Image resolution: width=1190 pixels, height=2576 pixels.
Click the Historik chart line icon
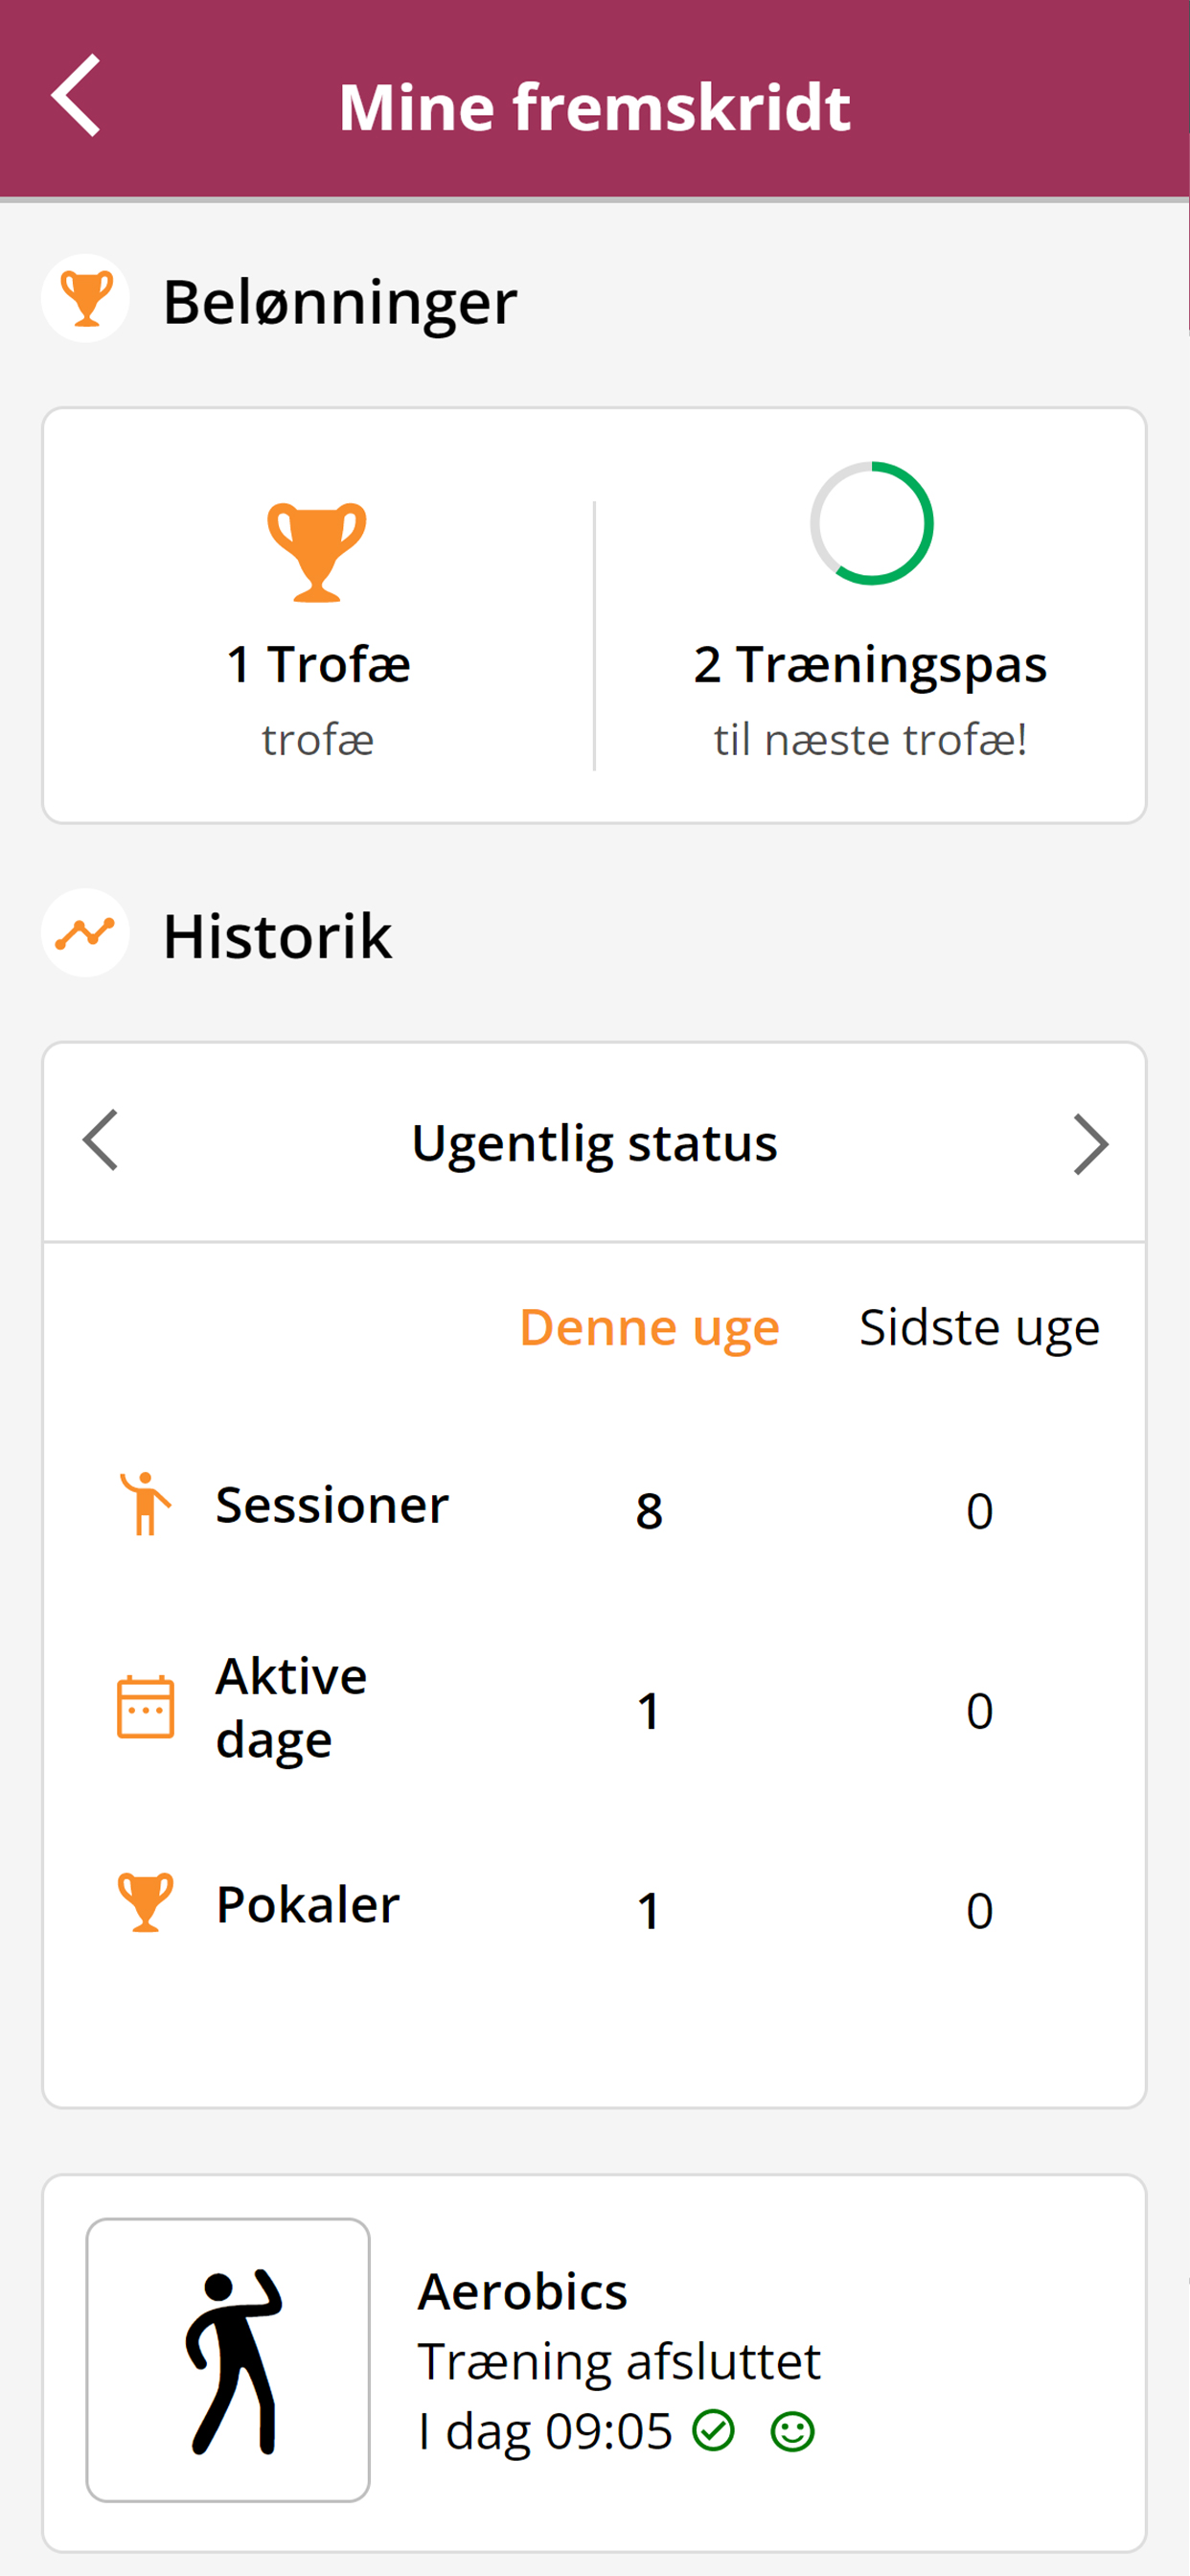coord(86,933)
